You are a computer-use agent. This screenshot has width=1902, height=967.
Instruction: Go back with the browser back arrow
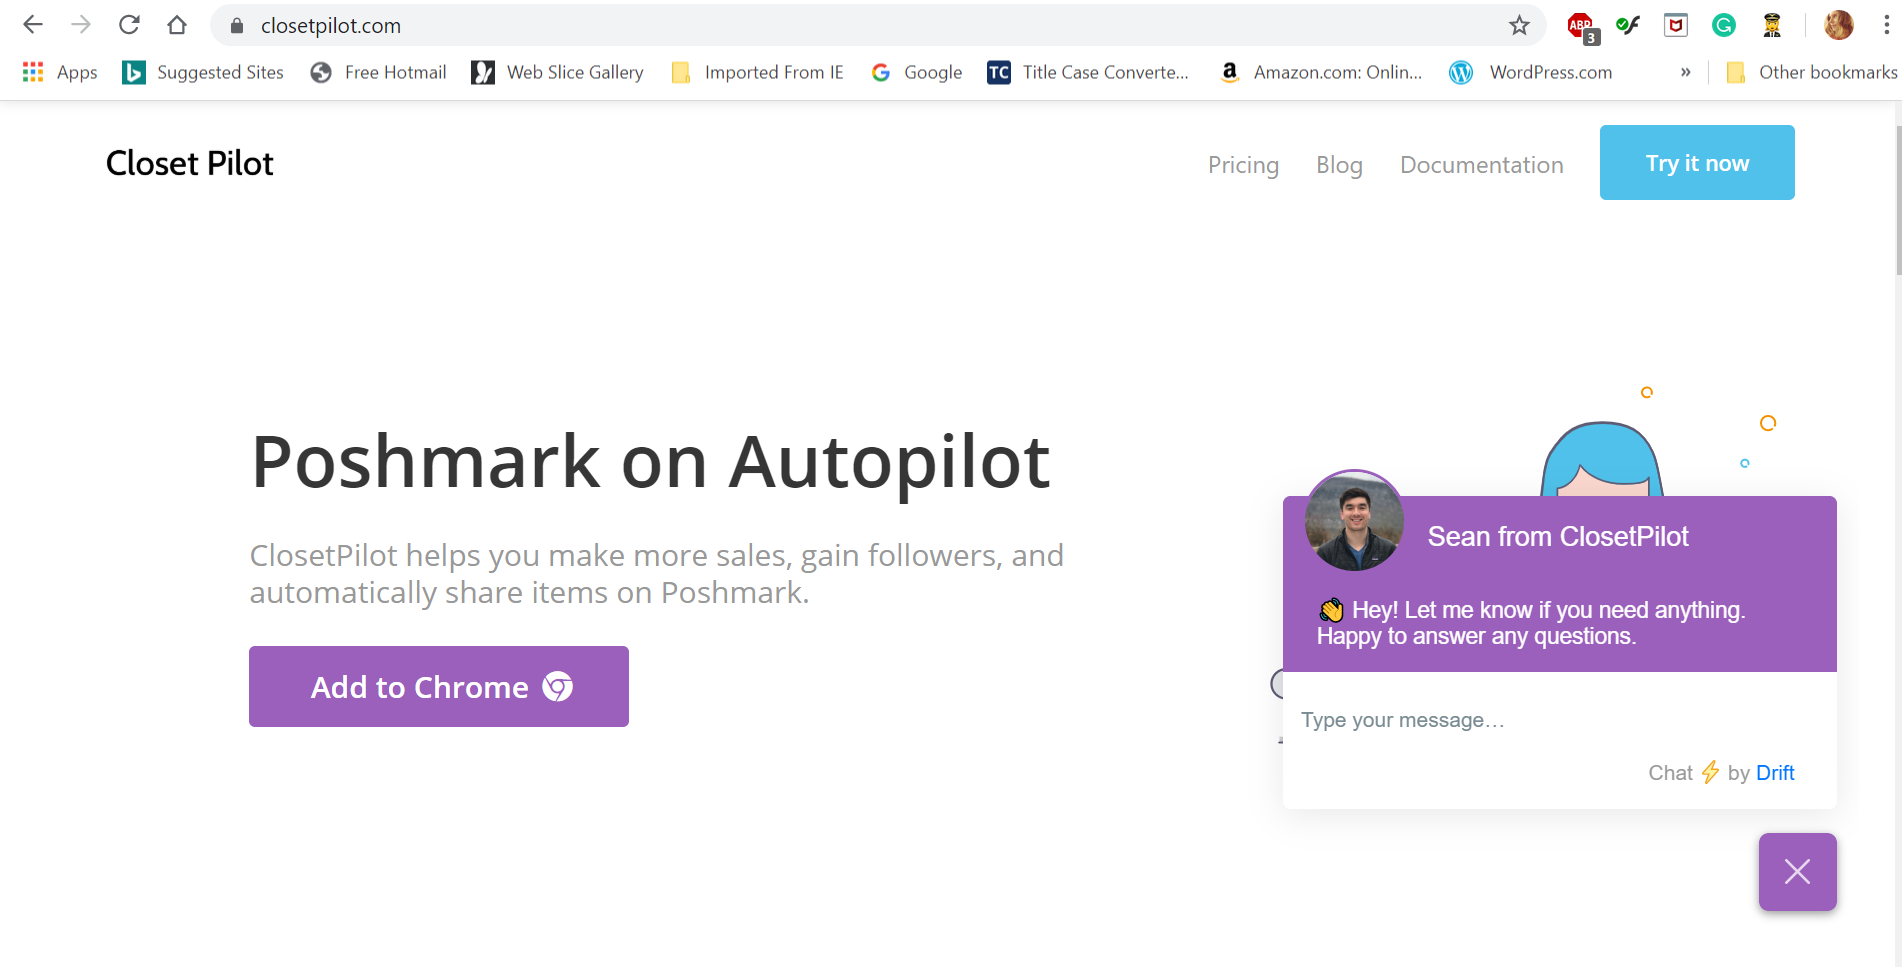pos(33,25)
